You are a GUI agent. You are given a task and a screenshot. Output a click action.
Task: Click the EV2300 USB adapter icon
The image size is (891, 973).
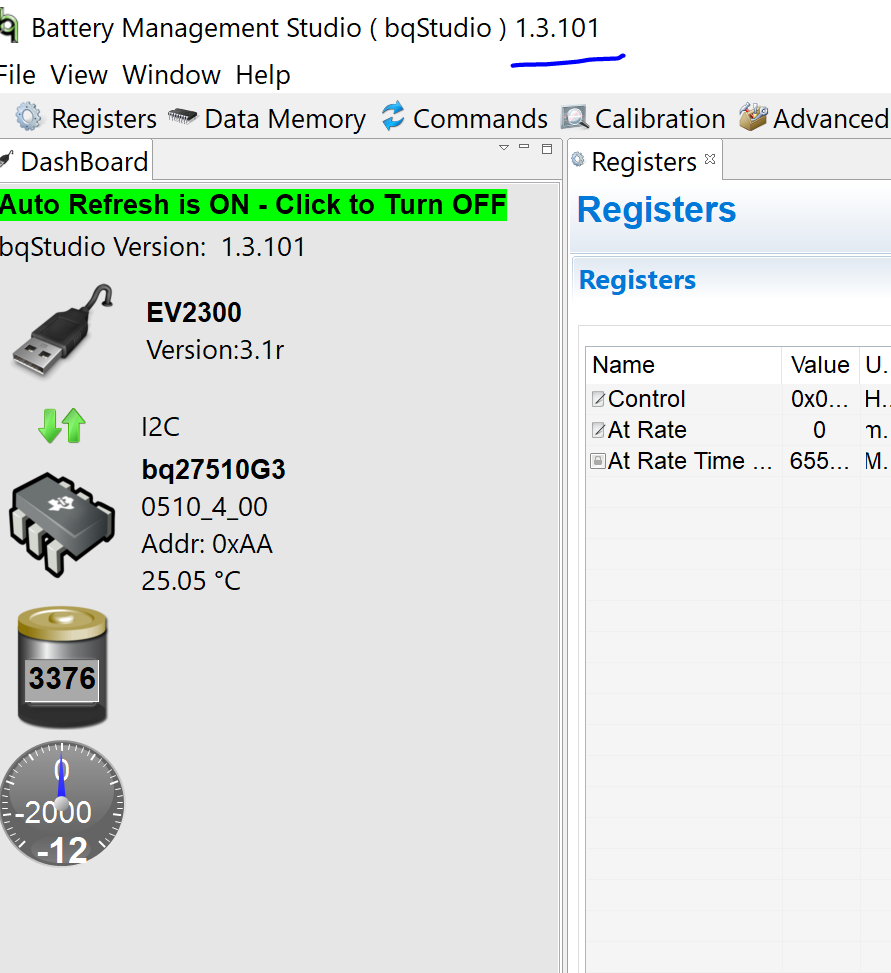point(62,330)
